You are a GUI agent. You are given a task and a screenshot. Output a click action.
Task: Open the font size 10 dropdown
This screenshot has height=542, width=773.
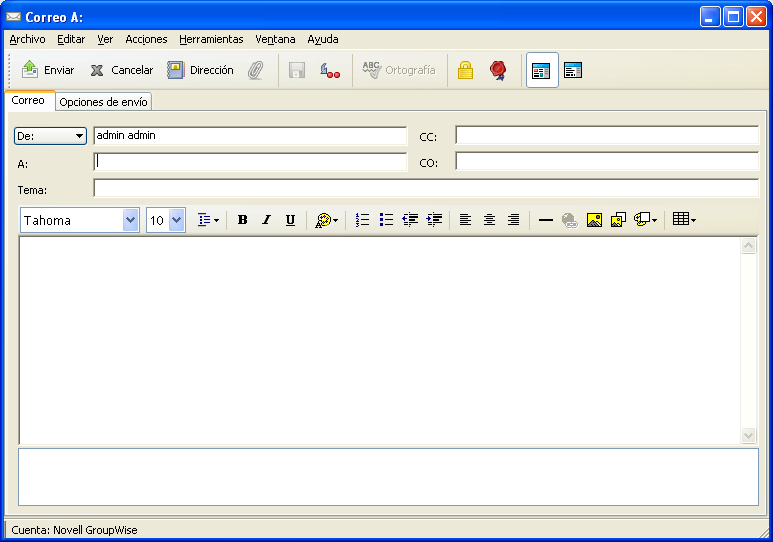[x=176, y=220]
